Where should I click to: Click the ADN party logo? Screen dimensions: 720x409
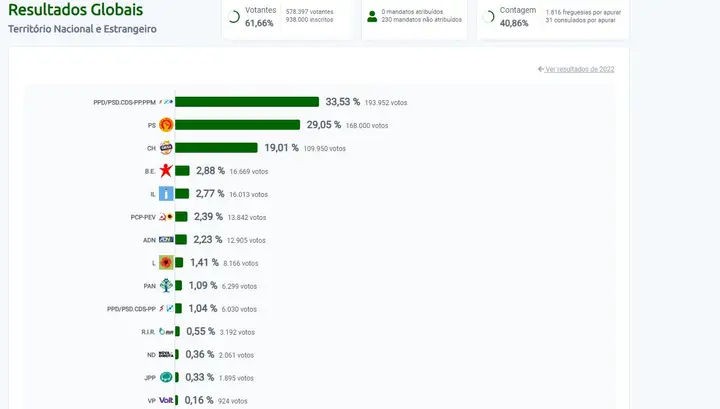167,240
